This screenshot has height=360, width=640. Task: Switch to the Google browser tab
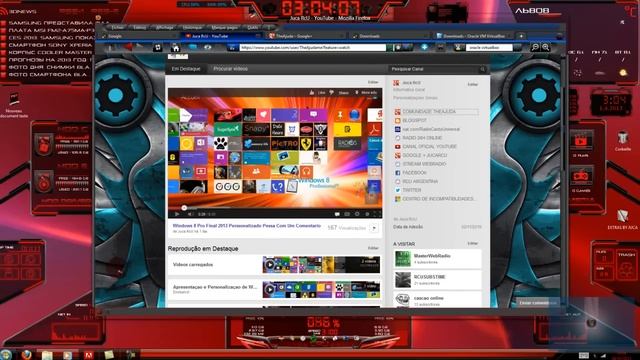click(x=139, y=36)
